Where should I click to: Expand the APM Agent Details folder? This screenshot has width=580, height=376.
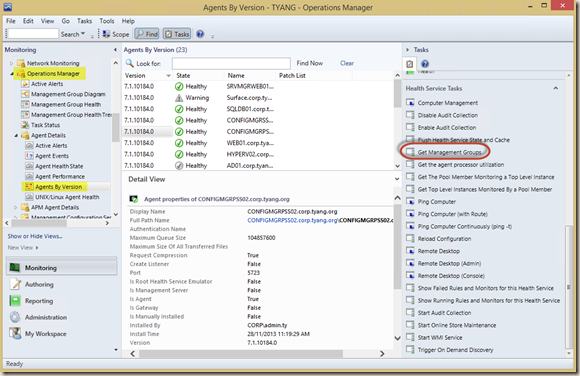click(x=16, y=207)
